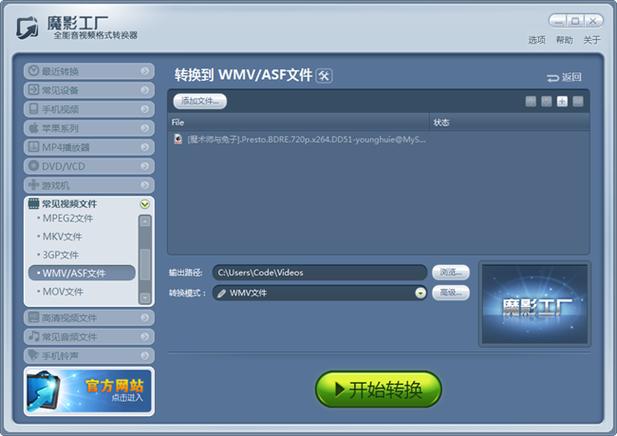This screenshot has width=617, height=436.
Task: Click the format list scrollbar down arrow
Action: coord(145,298)
